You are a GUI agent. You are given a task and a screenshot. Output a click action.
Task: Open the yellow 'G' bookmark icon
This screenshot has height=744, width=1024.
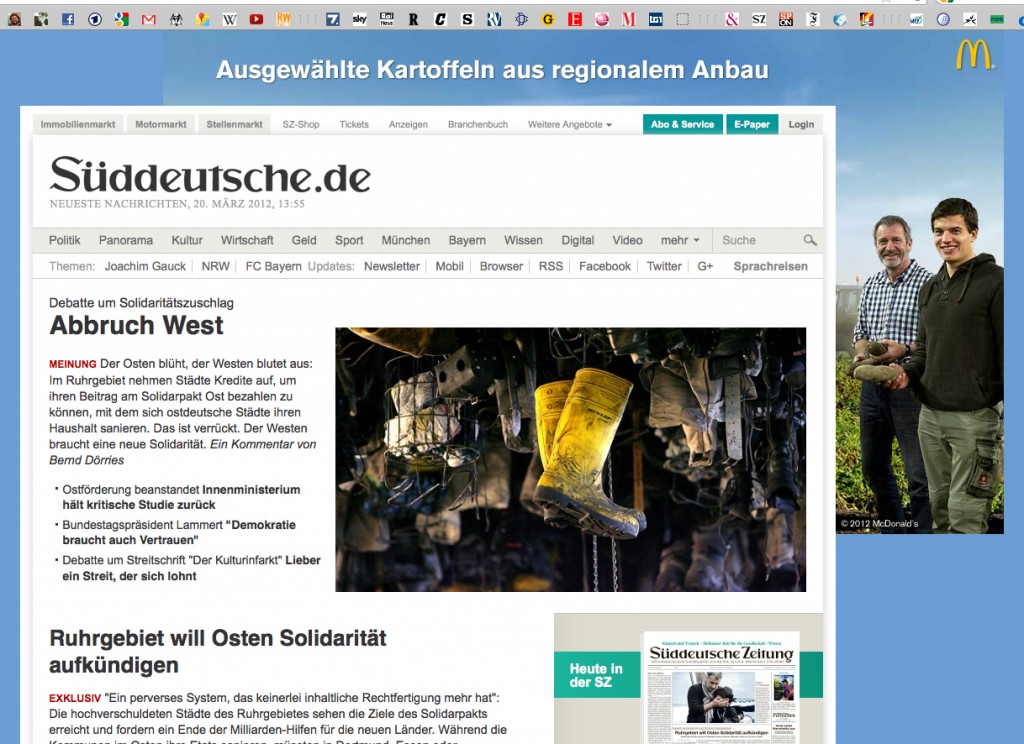coord(548,20)
